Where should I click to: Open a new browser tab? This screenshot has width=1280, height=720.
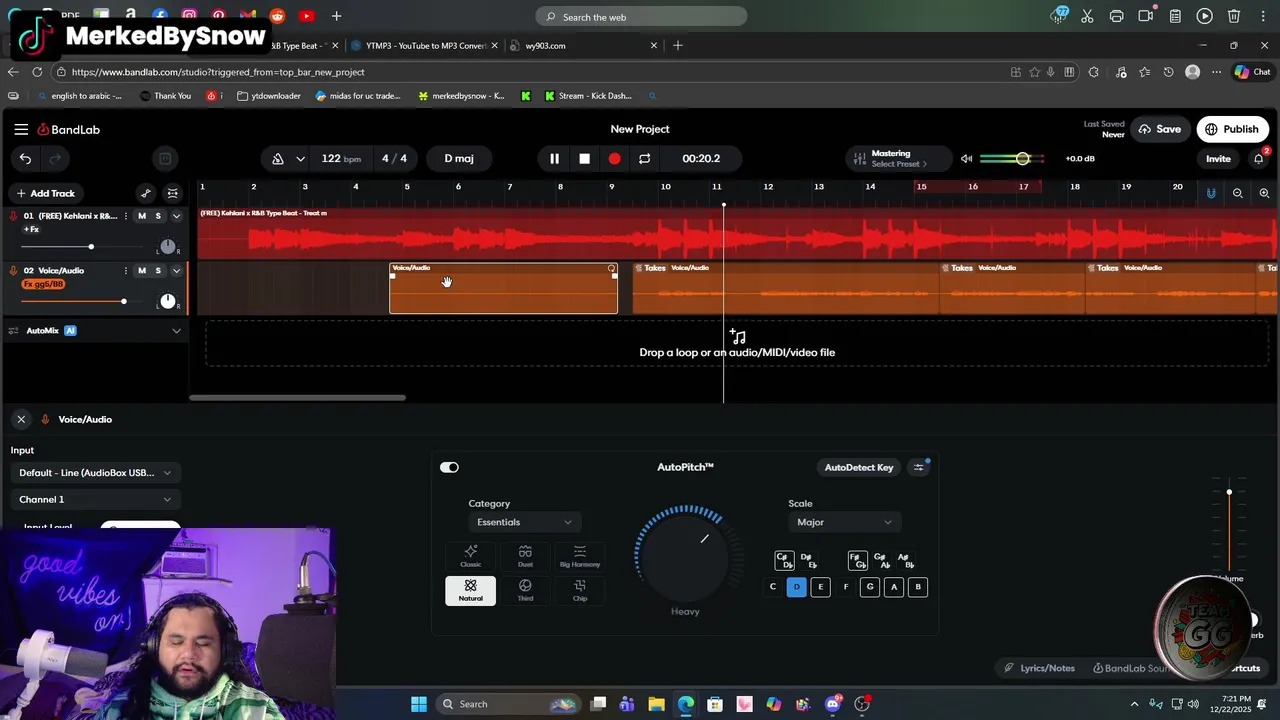[x=678, y=45]
